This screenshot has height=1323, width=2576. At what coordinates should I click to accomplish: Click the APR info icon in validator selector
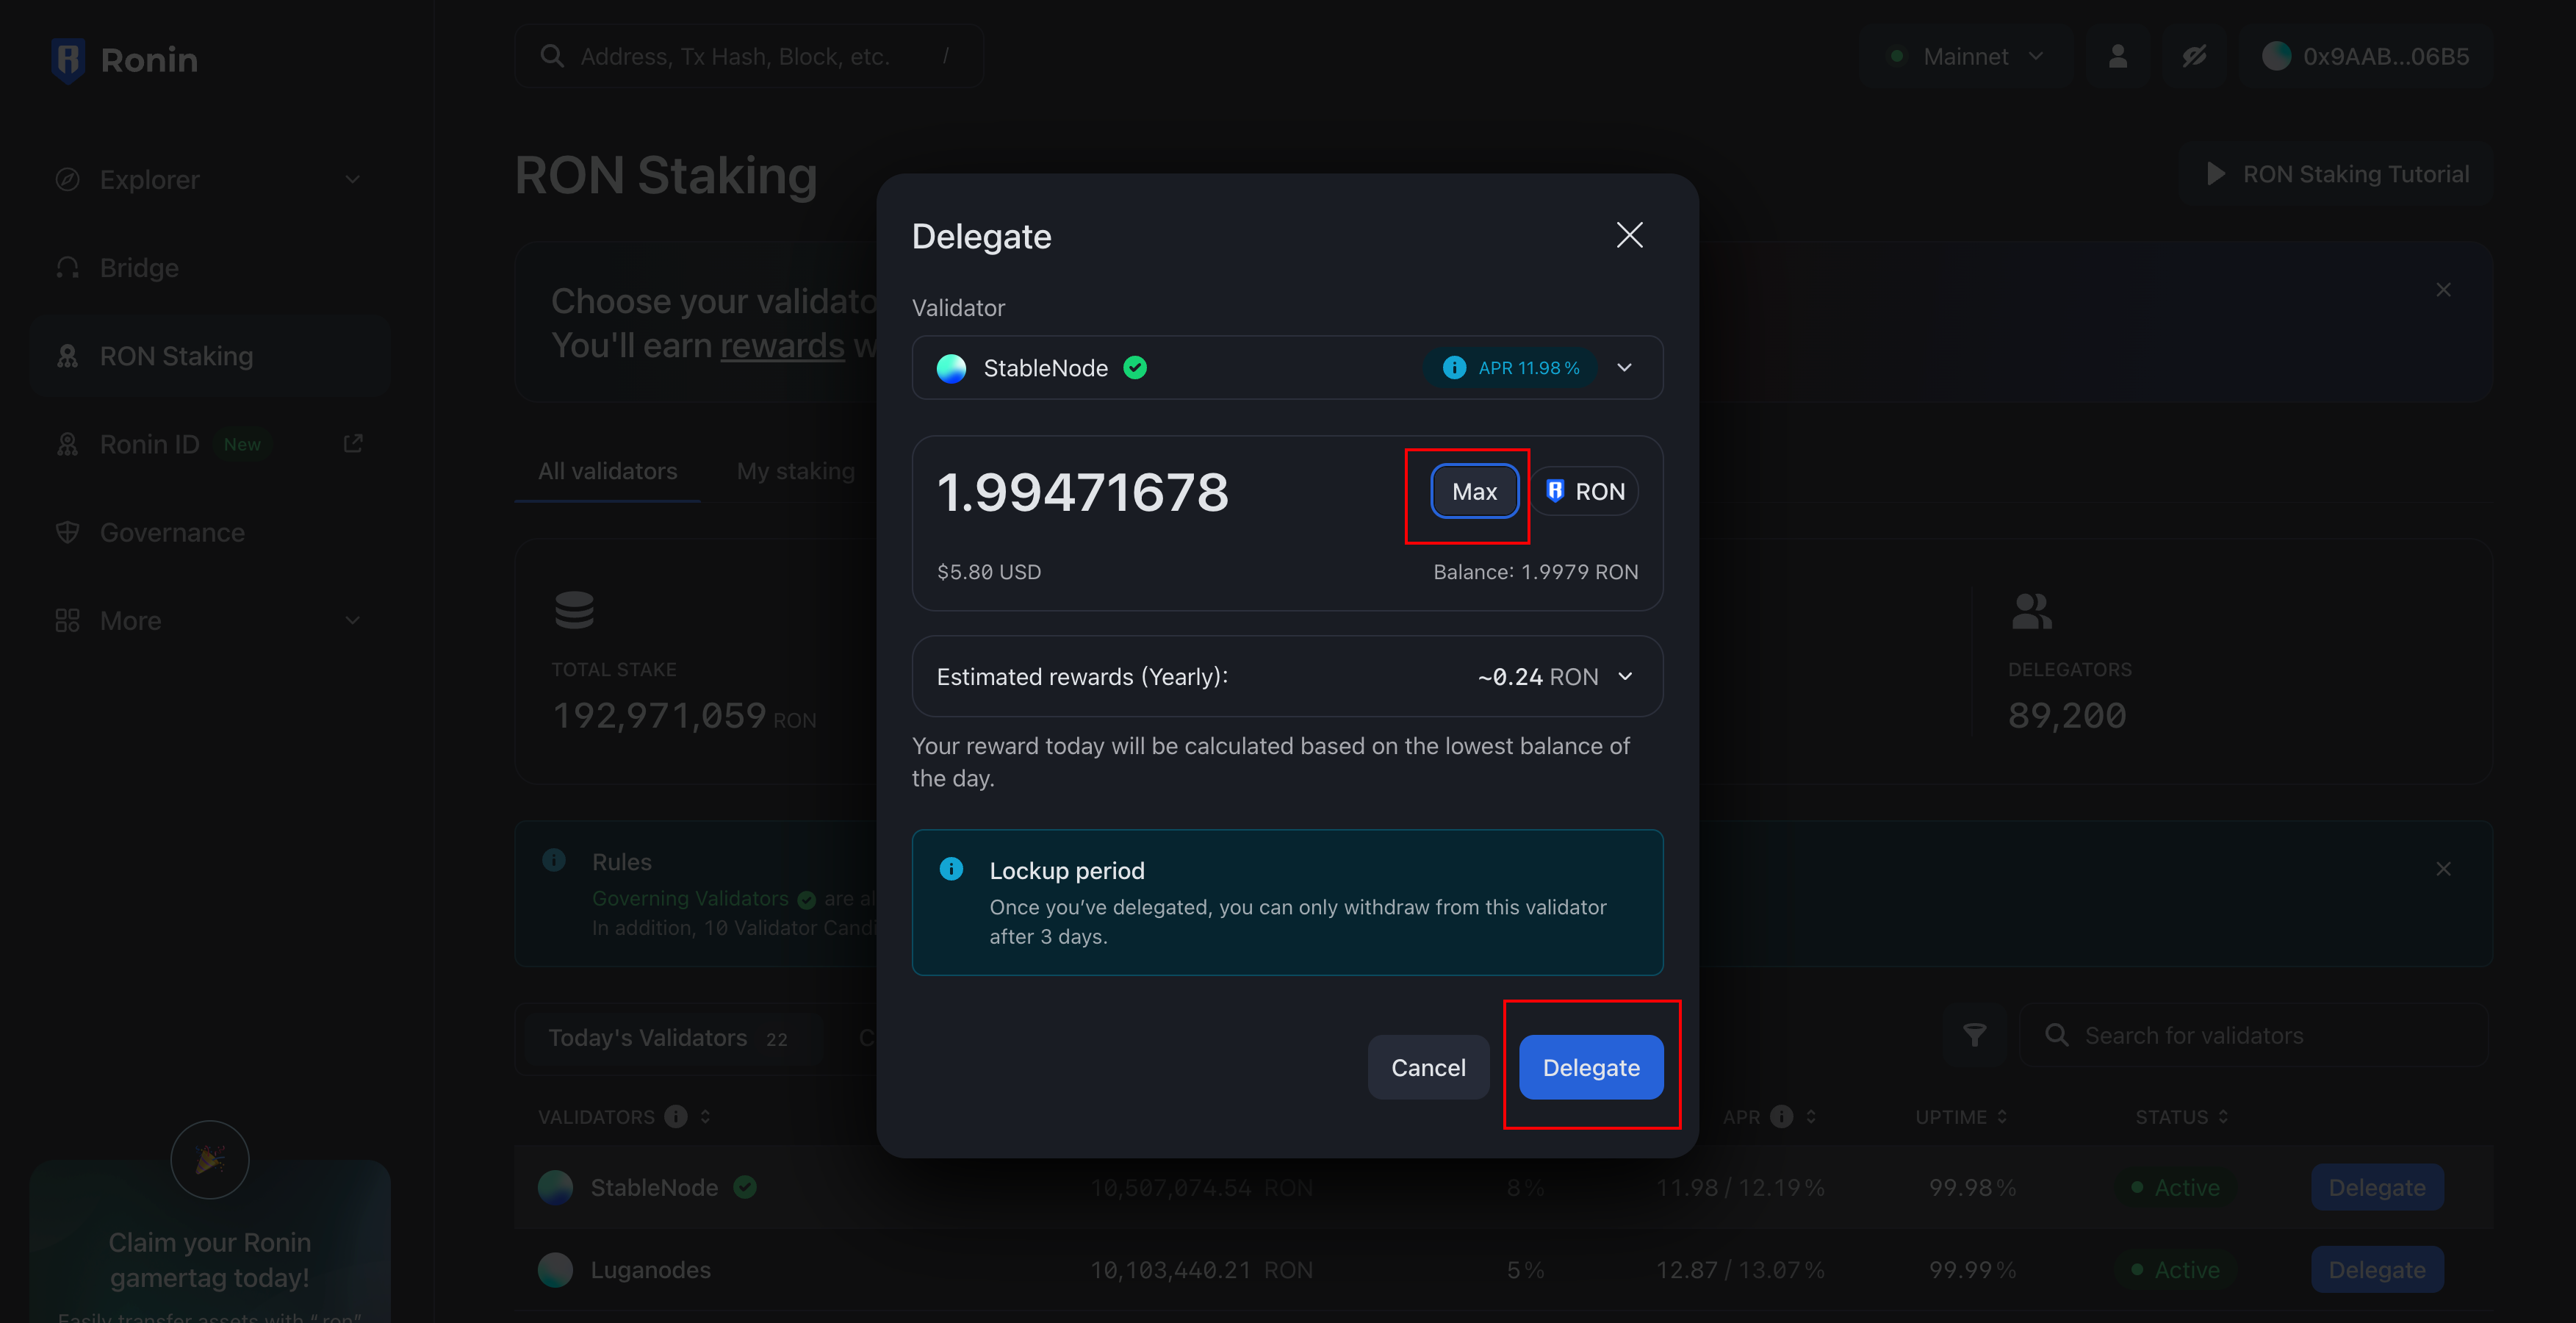(x=1454, y=368)
